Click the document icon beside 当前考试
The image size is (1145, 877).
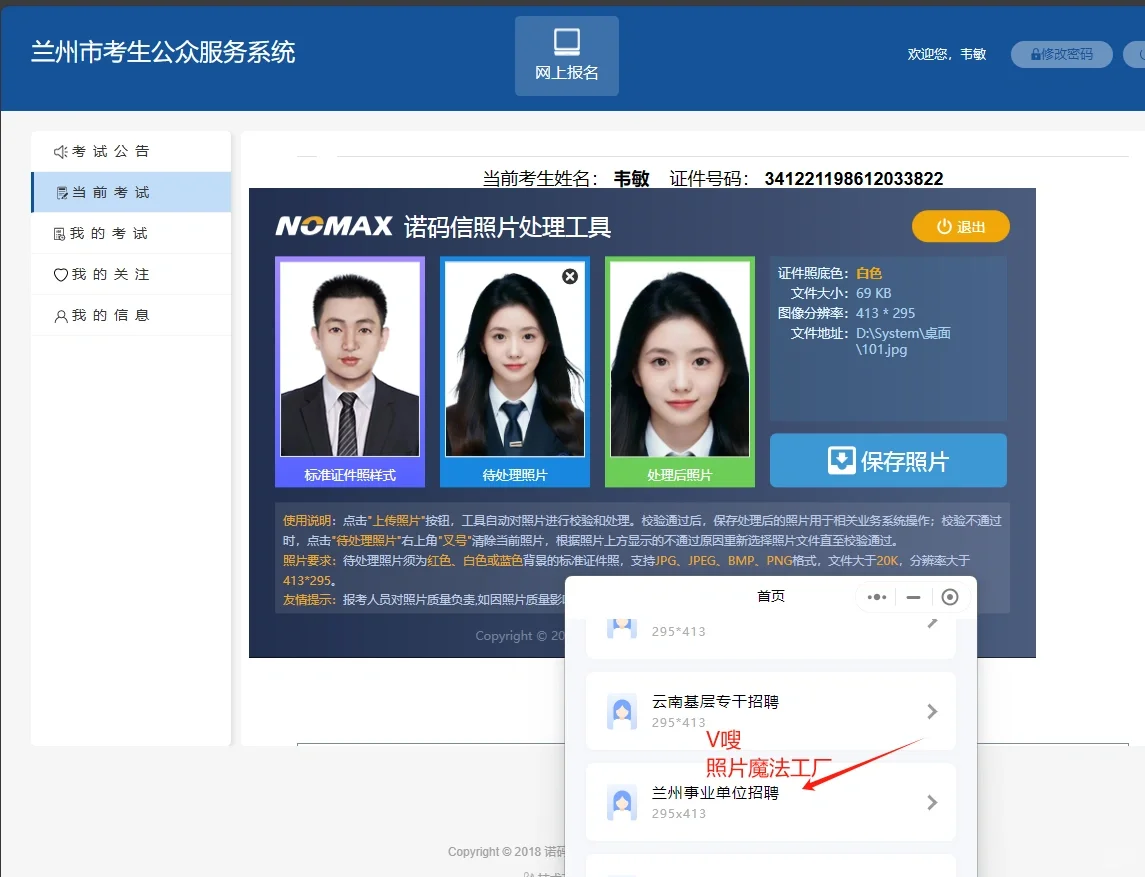point(62,193)
